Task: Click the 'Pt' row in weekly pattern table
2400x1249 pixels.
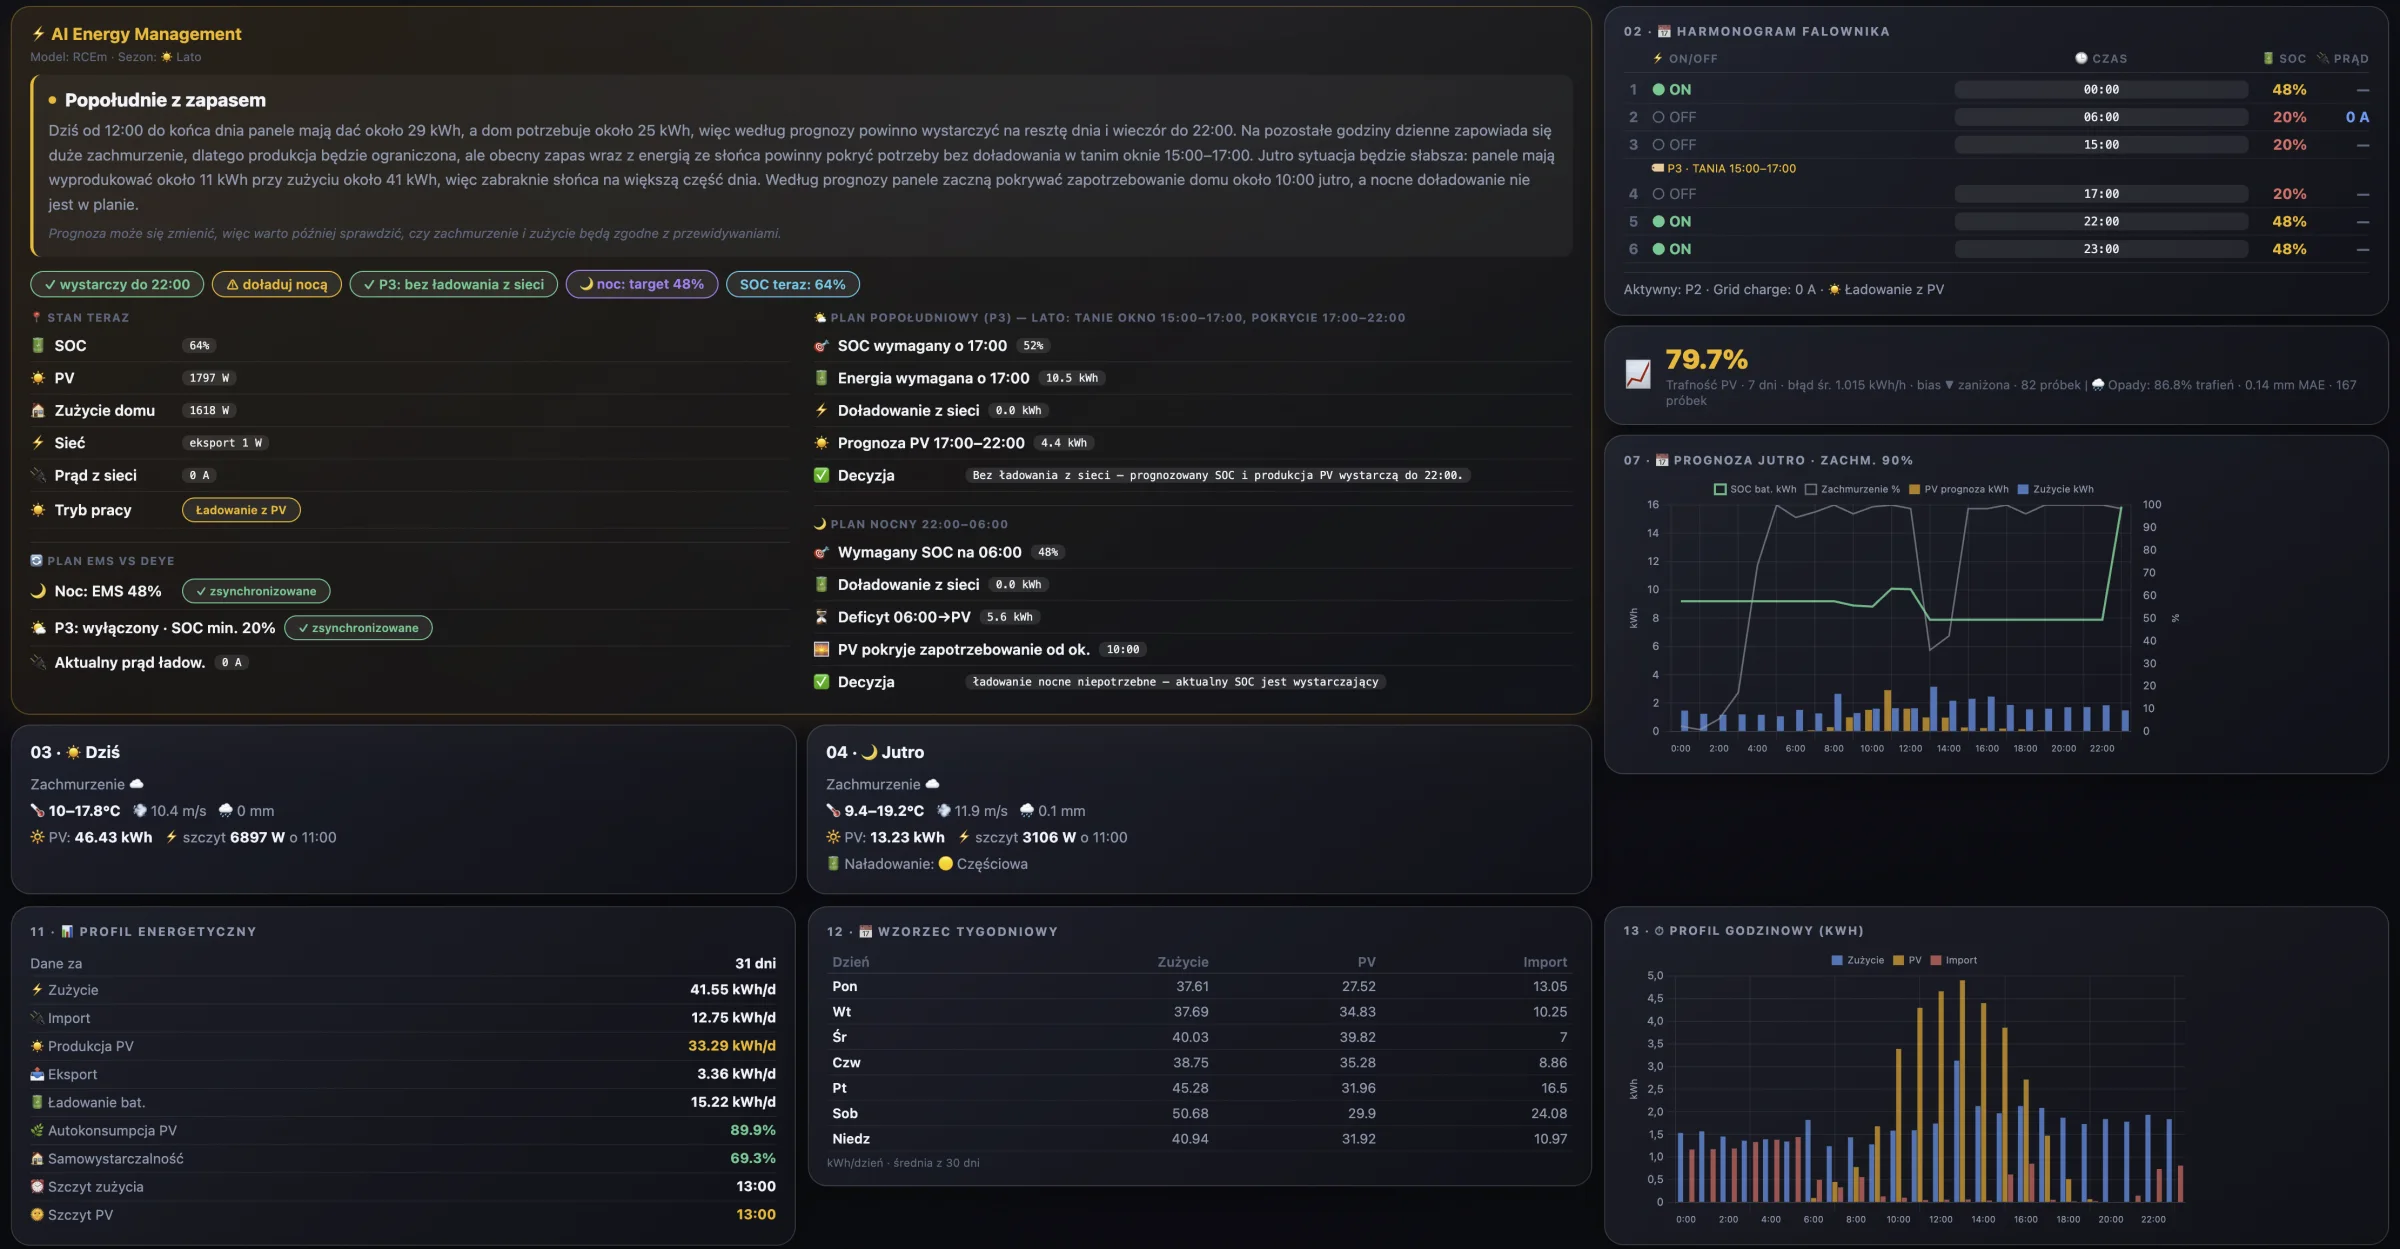Action: click(x=1199, y=1088)
